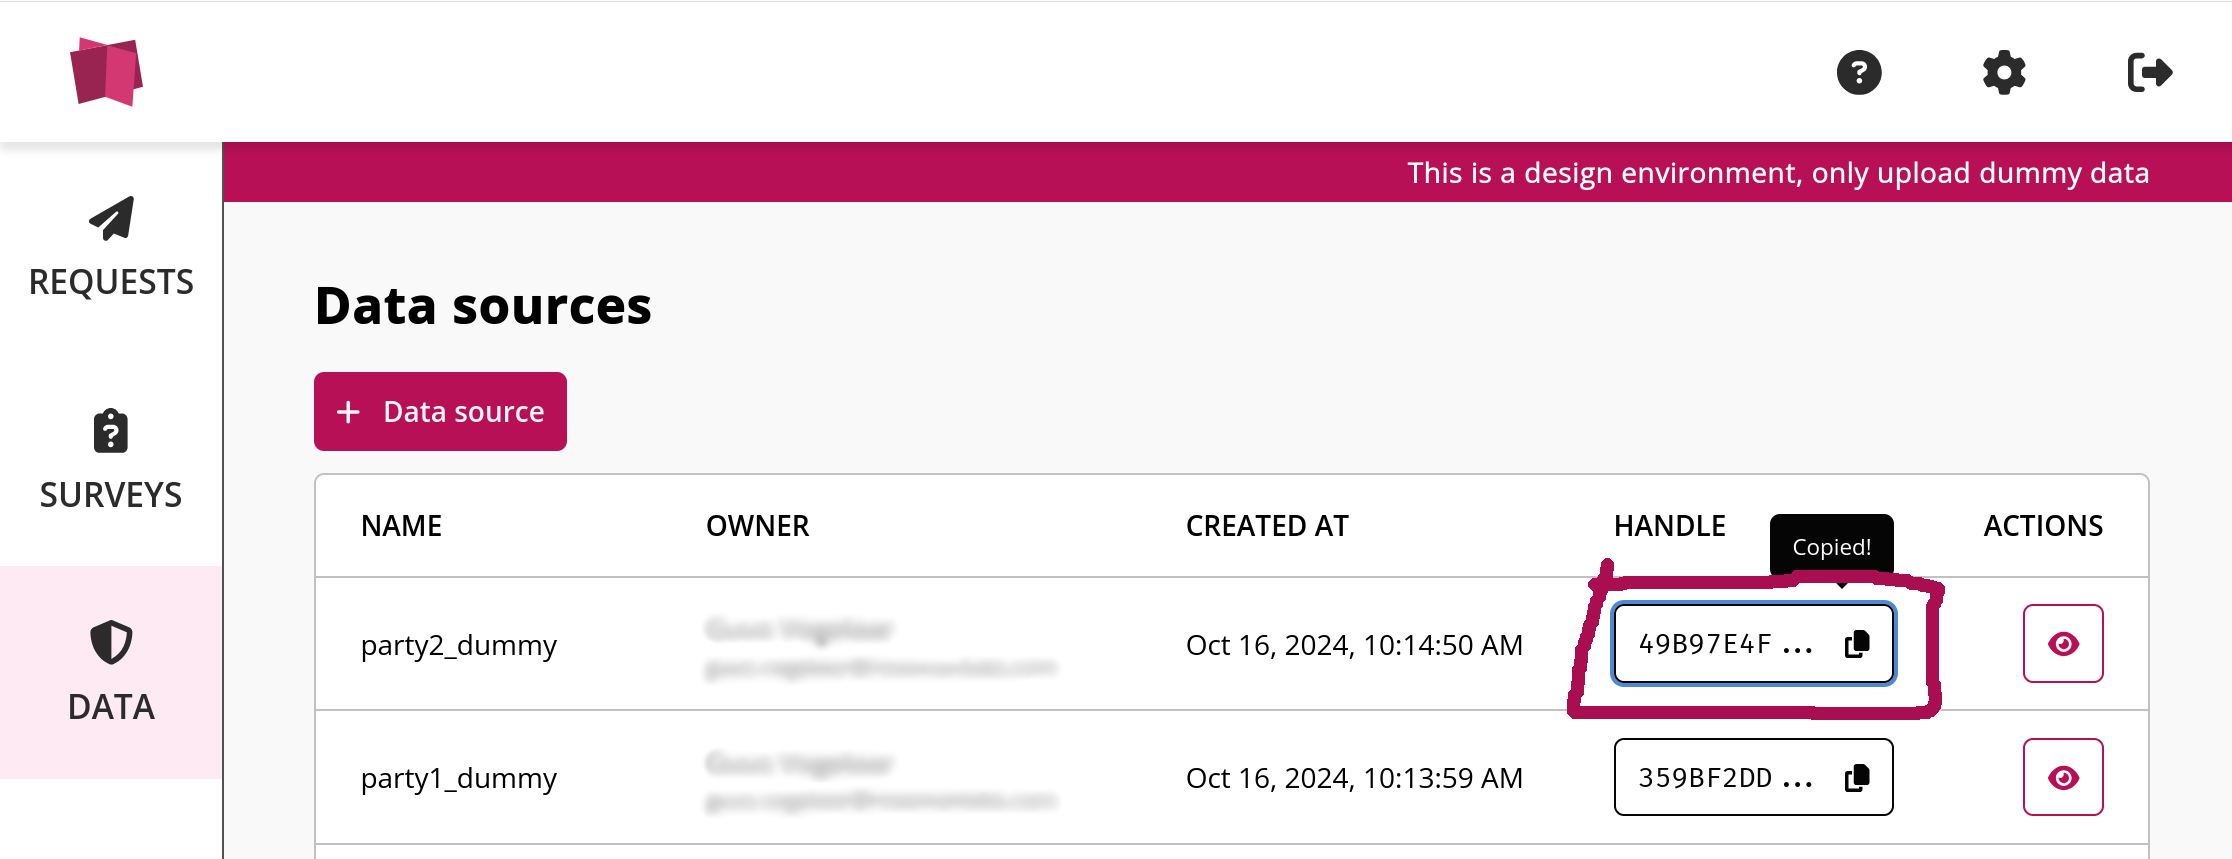
Task: Click the logout icon in the top bar
Action: point(2150,72)
